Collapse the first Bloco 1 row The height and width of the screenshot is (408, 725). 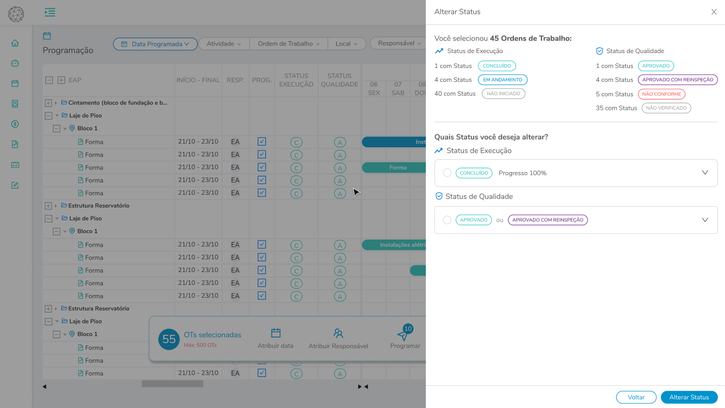pyautogui.click(x=56, y=128)
